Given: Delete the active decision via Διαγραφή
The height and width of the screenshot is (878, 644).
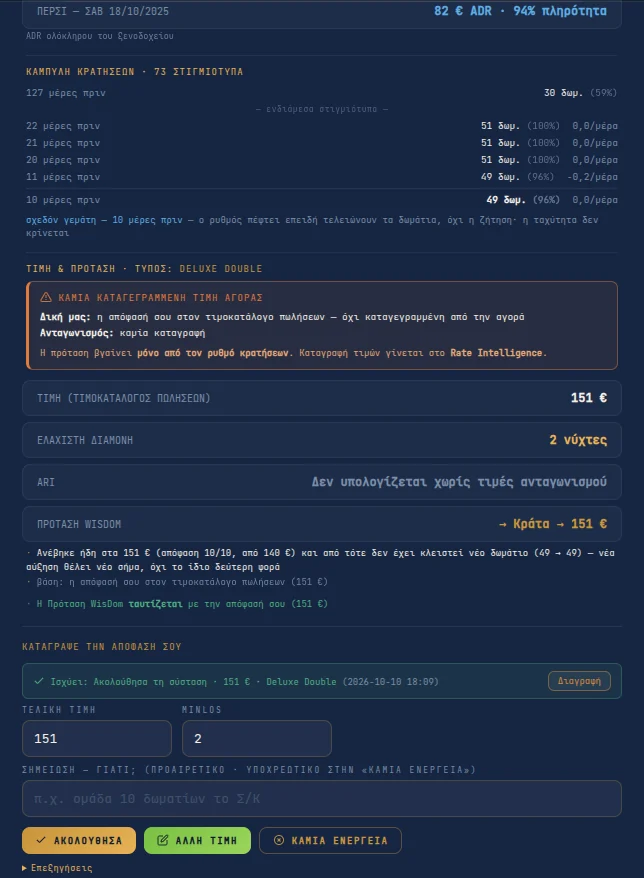Looking at the screenshot, I should (579, 681).
